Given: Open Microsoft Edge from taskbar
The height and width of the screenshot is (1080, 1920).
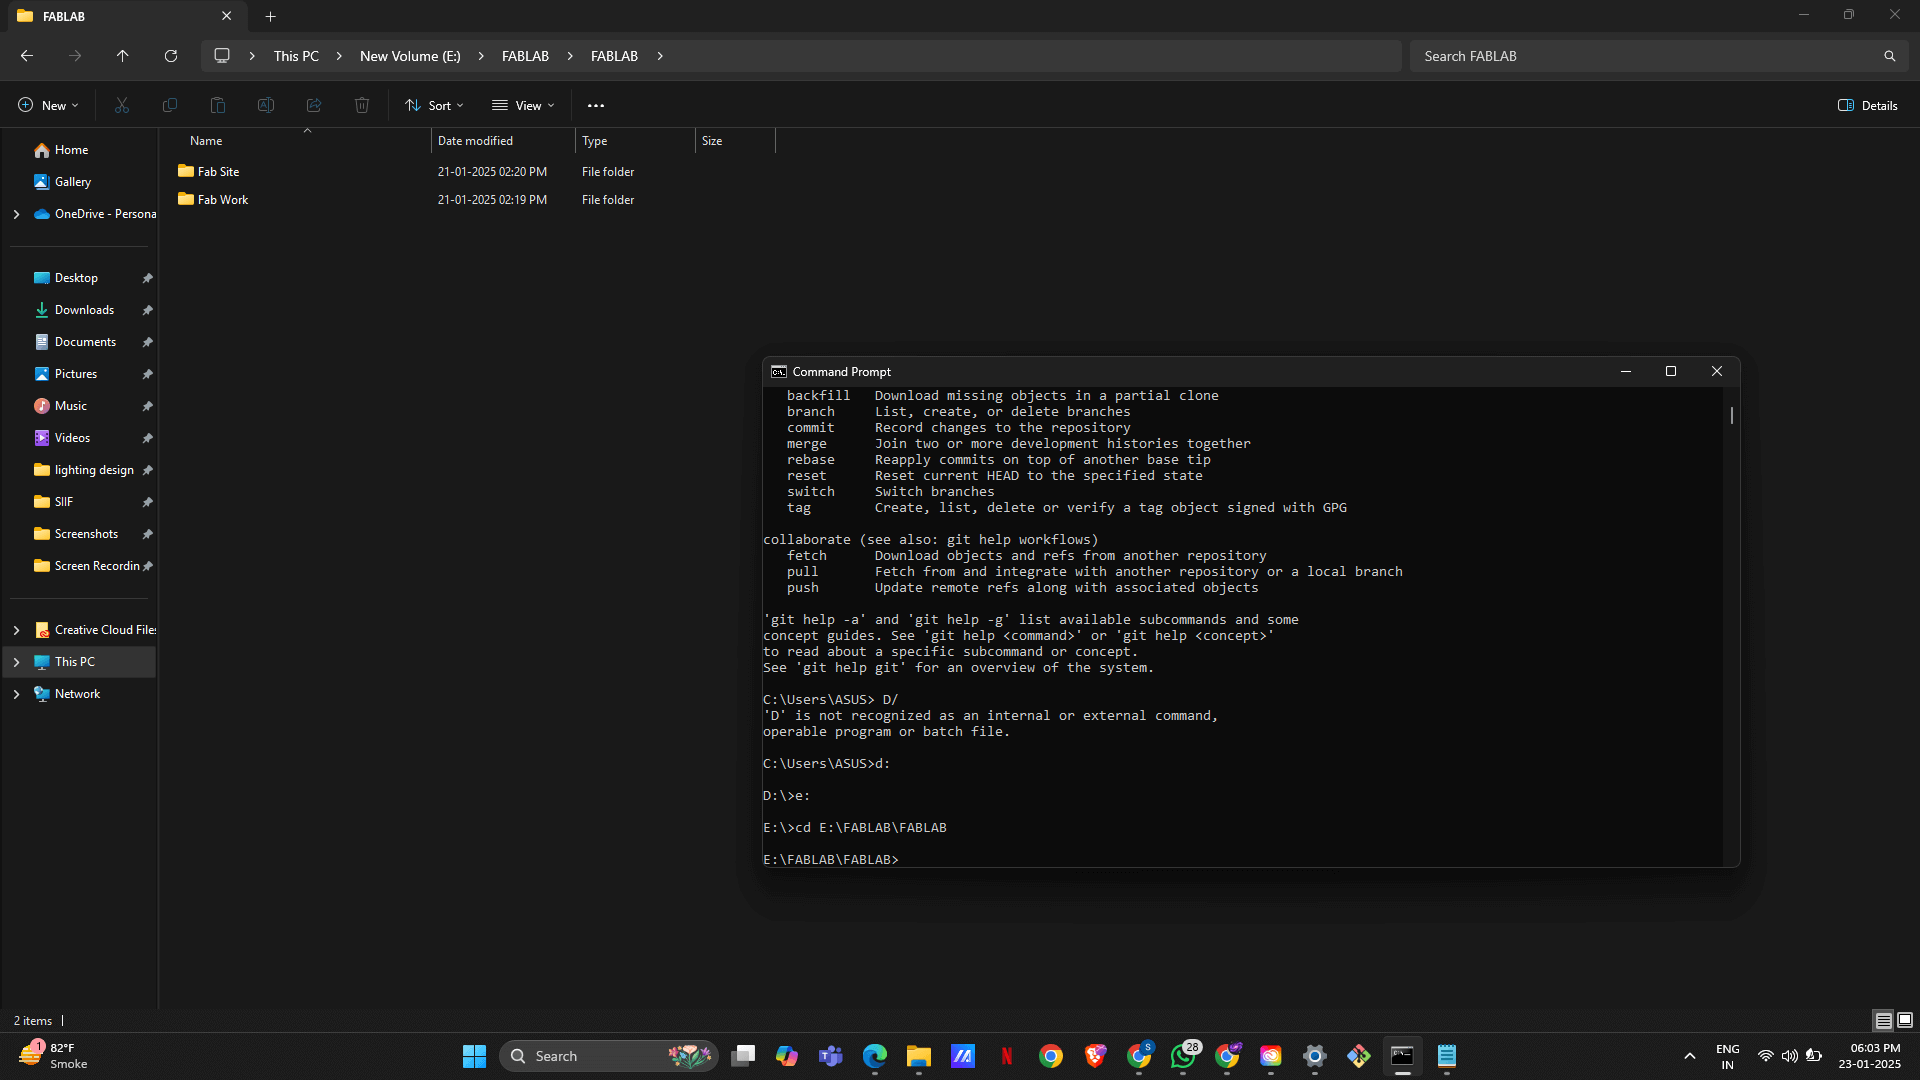Looking at the screenshot, I should [x=875, y=1056].
